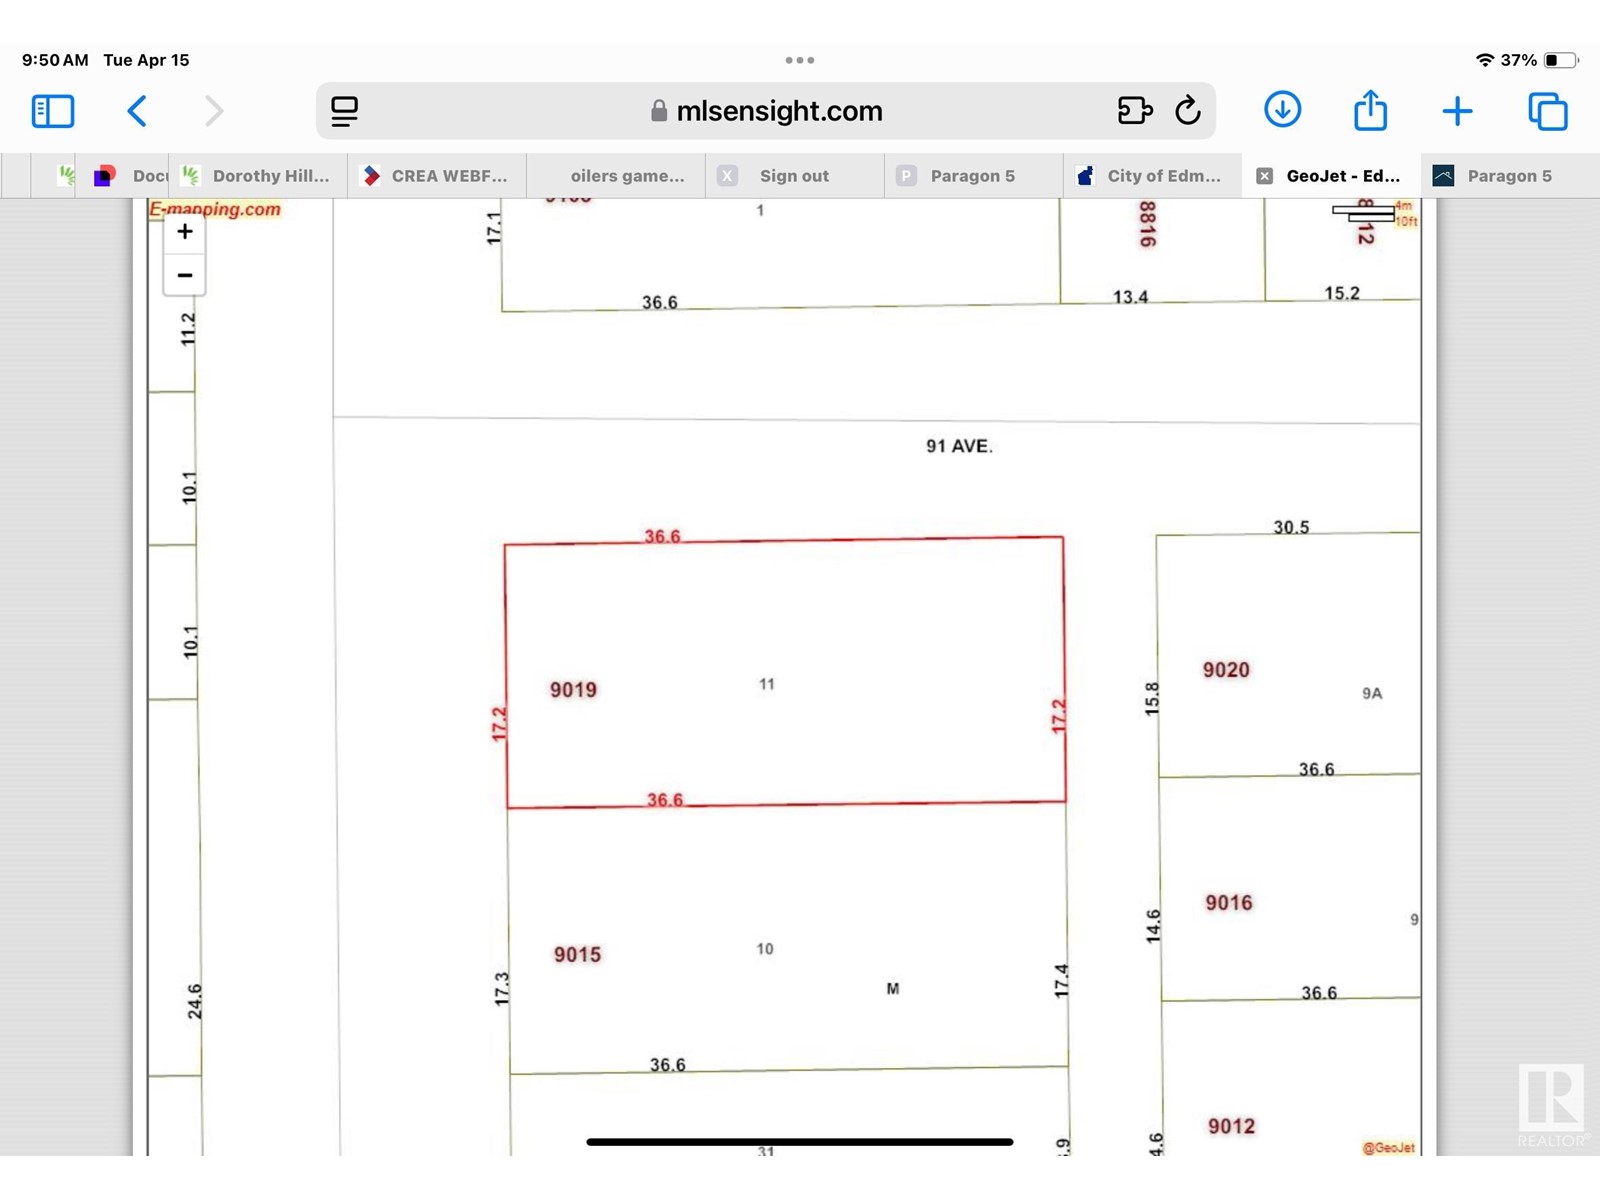
Task: Open the first Paragon 5 tab
Action: point(974,176)
